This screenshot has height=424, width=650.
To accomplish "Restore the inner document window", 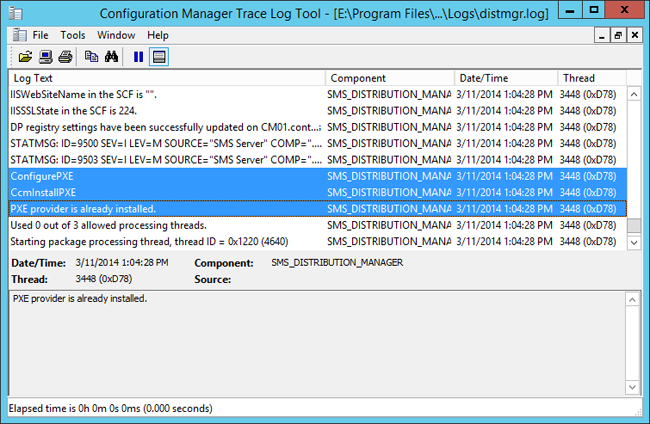I will click(x=617, y=35).
